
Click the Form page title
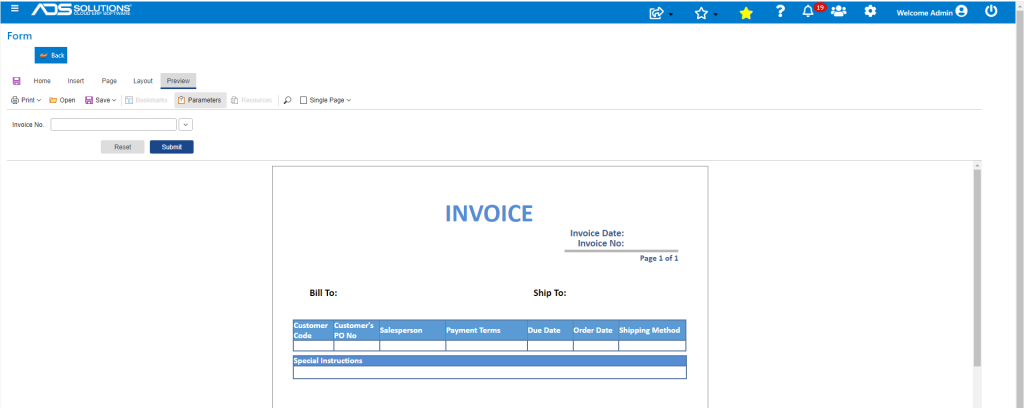coord(20,36)
